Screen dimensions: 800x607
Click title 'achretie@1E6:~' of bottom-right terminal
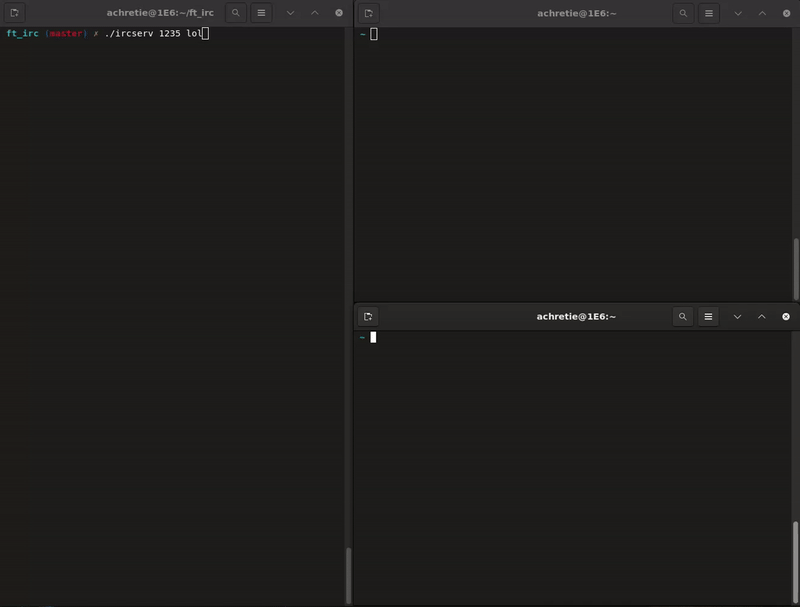point(576,317)
